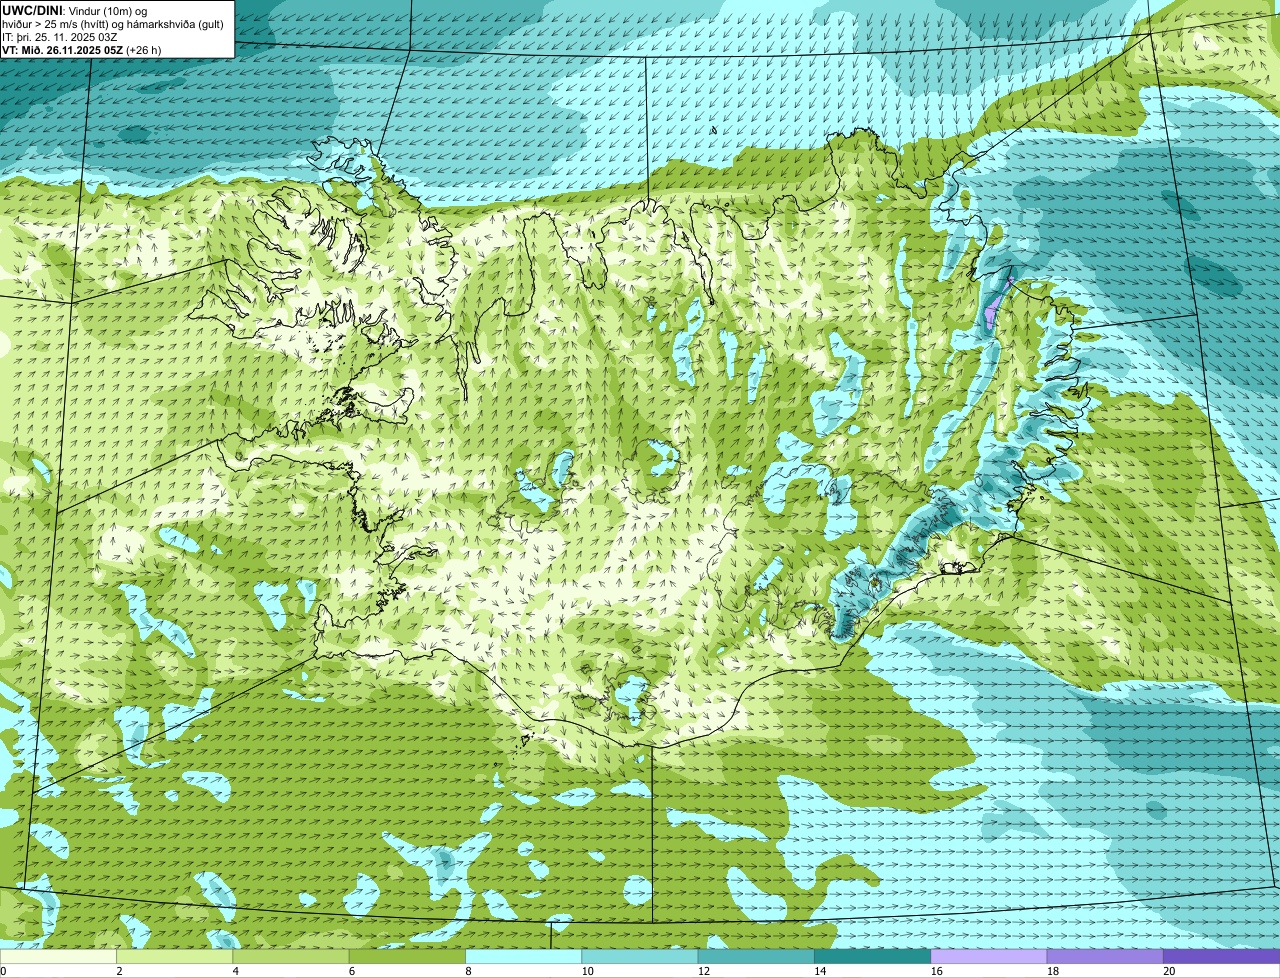Click the scale label '6'

pyautogui.click(x=352, y=971)
